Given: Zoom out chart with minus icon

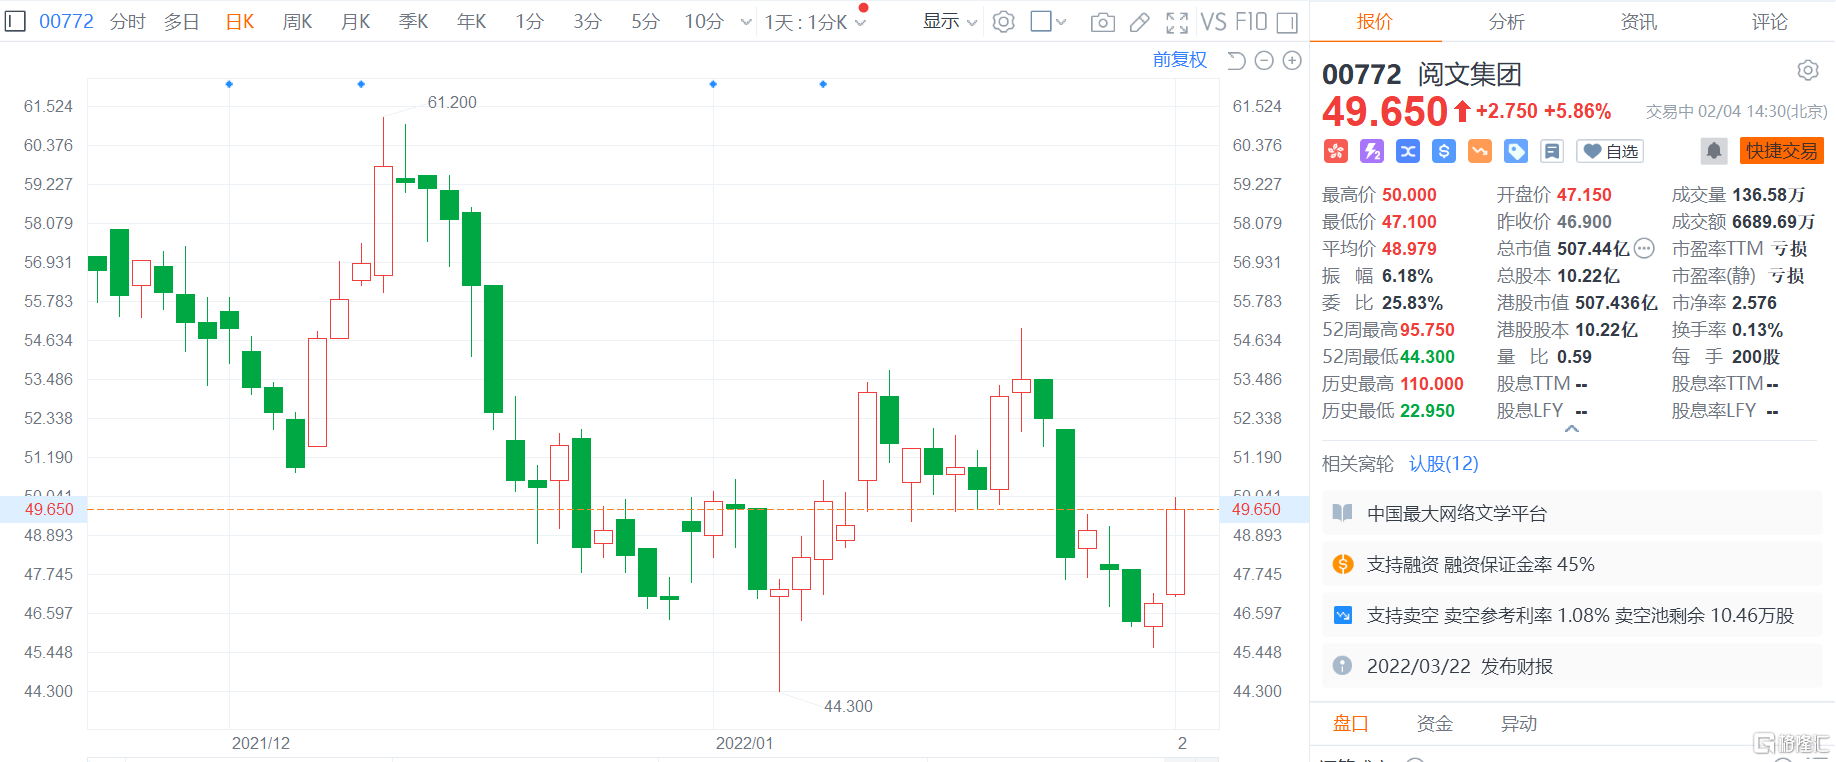Looking at the screenshot, I should [x=1264, y=61].
